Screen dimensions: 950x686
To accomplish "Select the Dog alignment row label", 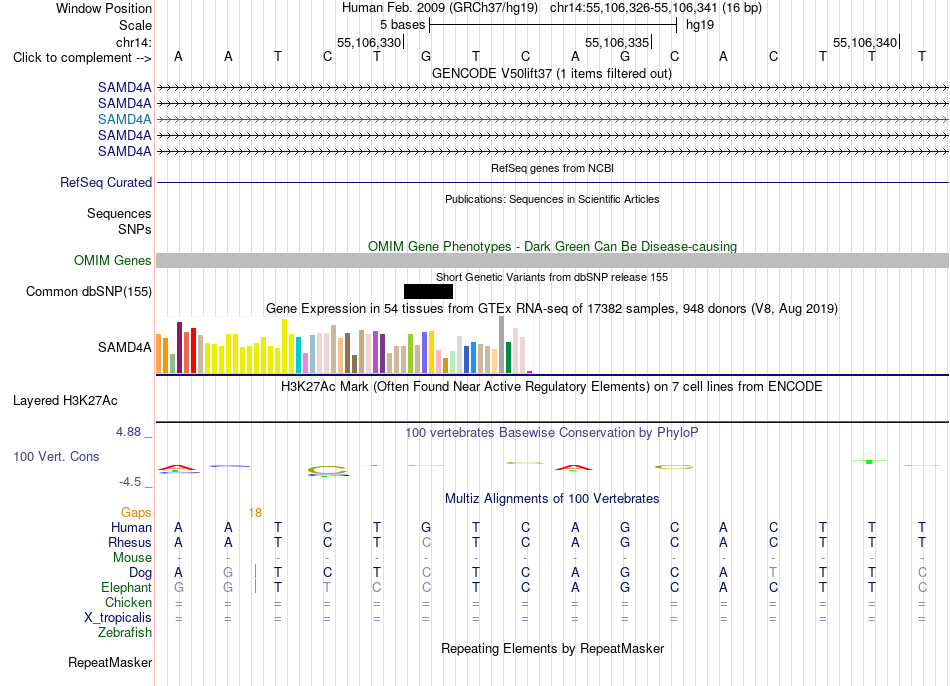I will click(x=140, y=573).
